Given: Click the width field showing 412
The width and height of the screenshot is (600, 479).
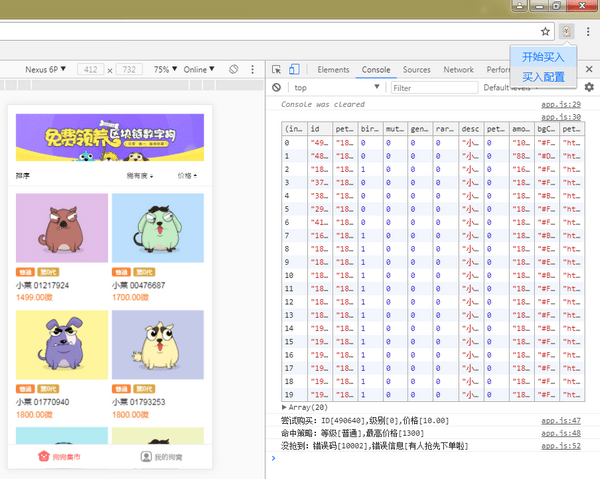Looking at the screenshot, I should [90, 70].
